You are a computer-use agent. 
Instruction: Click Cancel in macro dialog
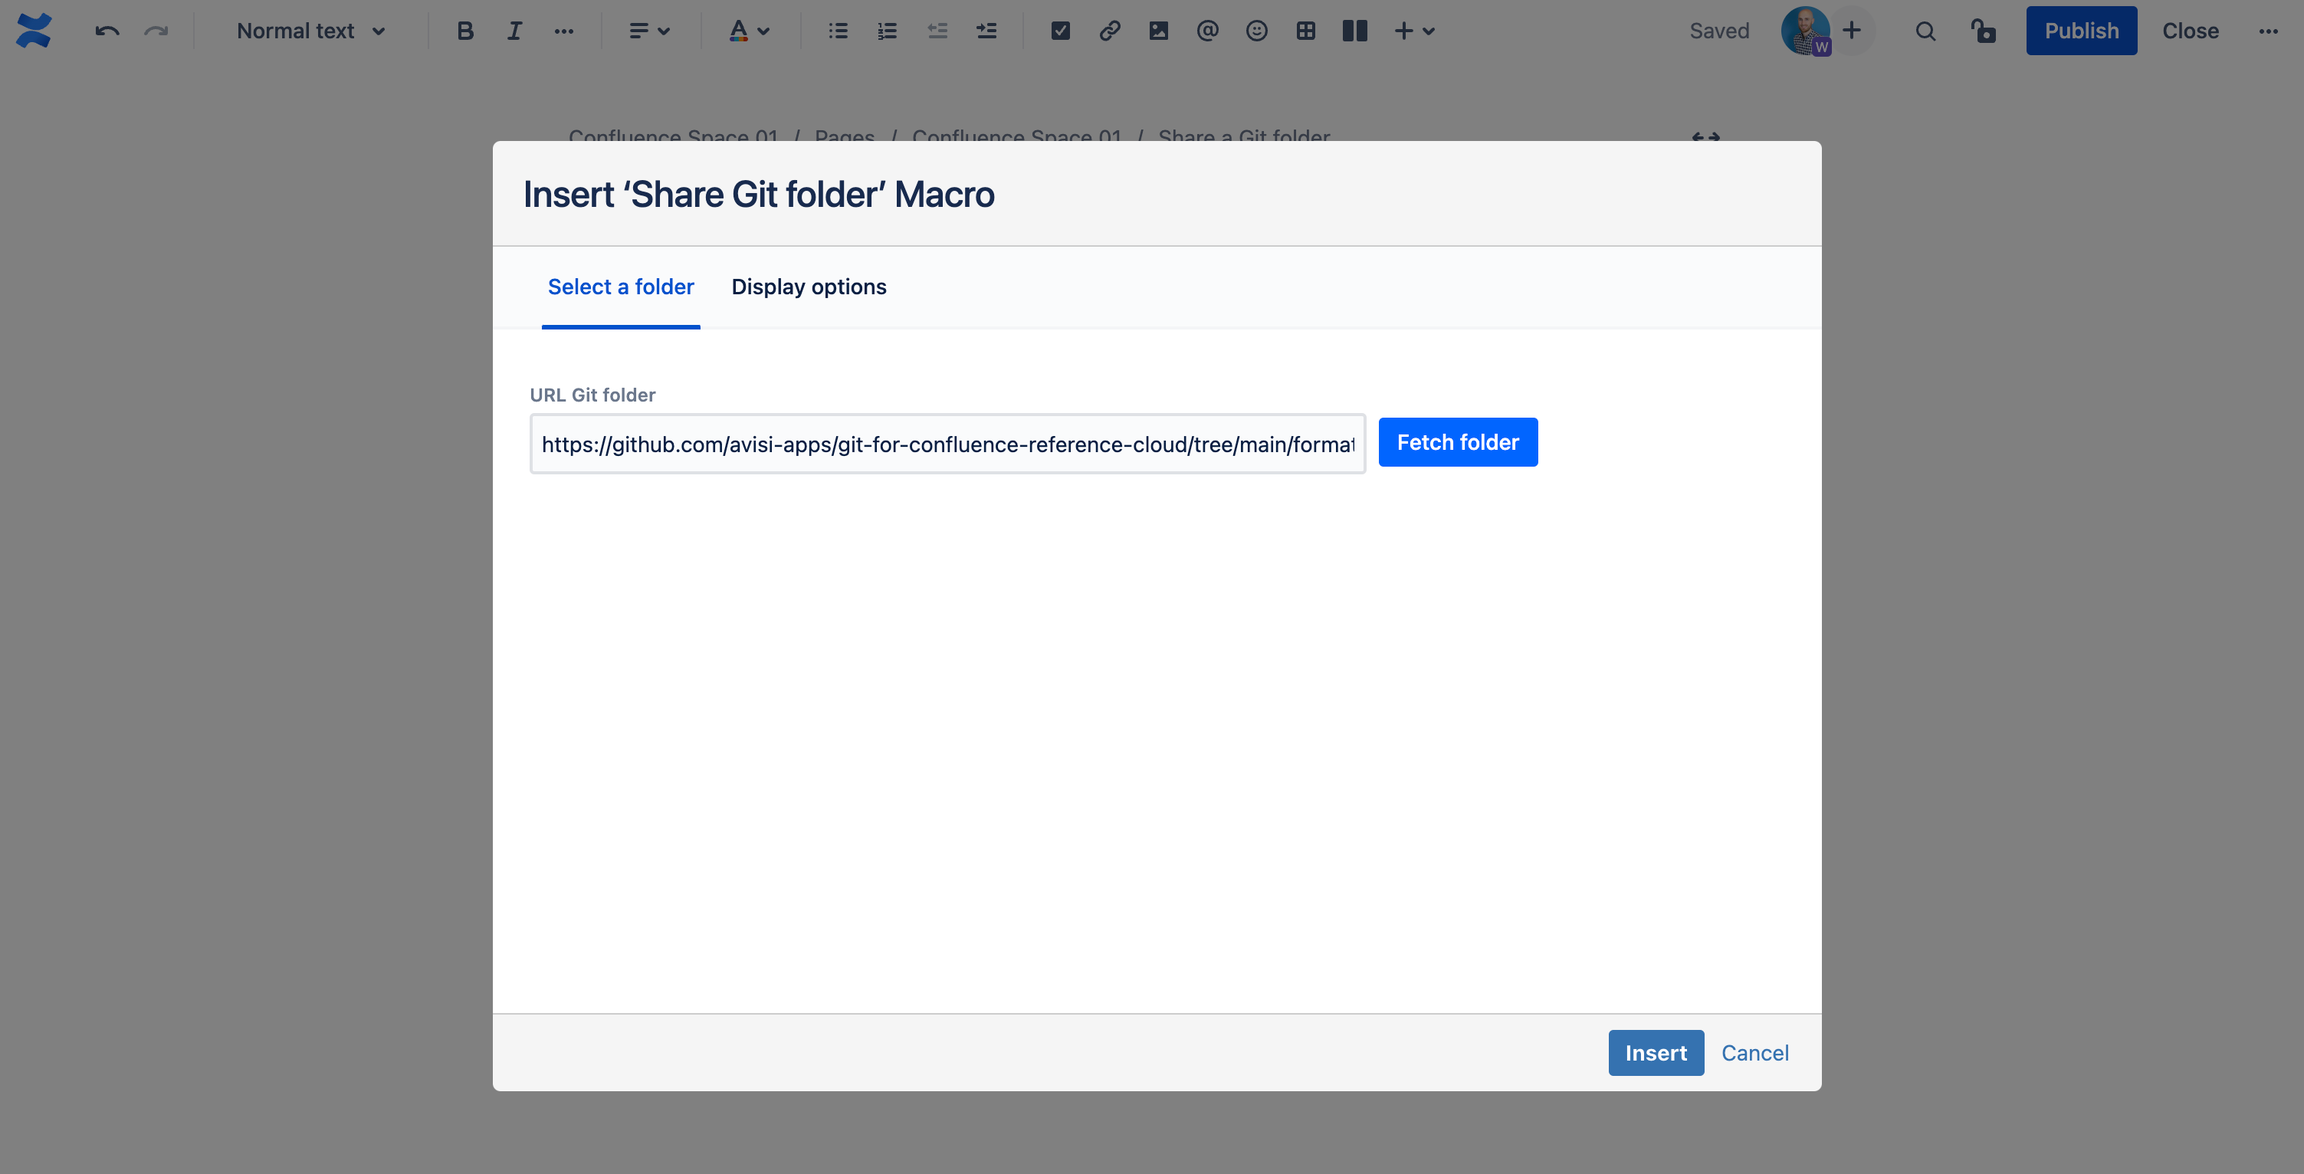(x=1754, y=1053)
